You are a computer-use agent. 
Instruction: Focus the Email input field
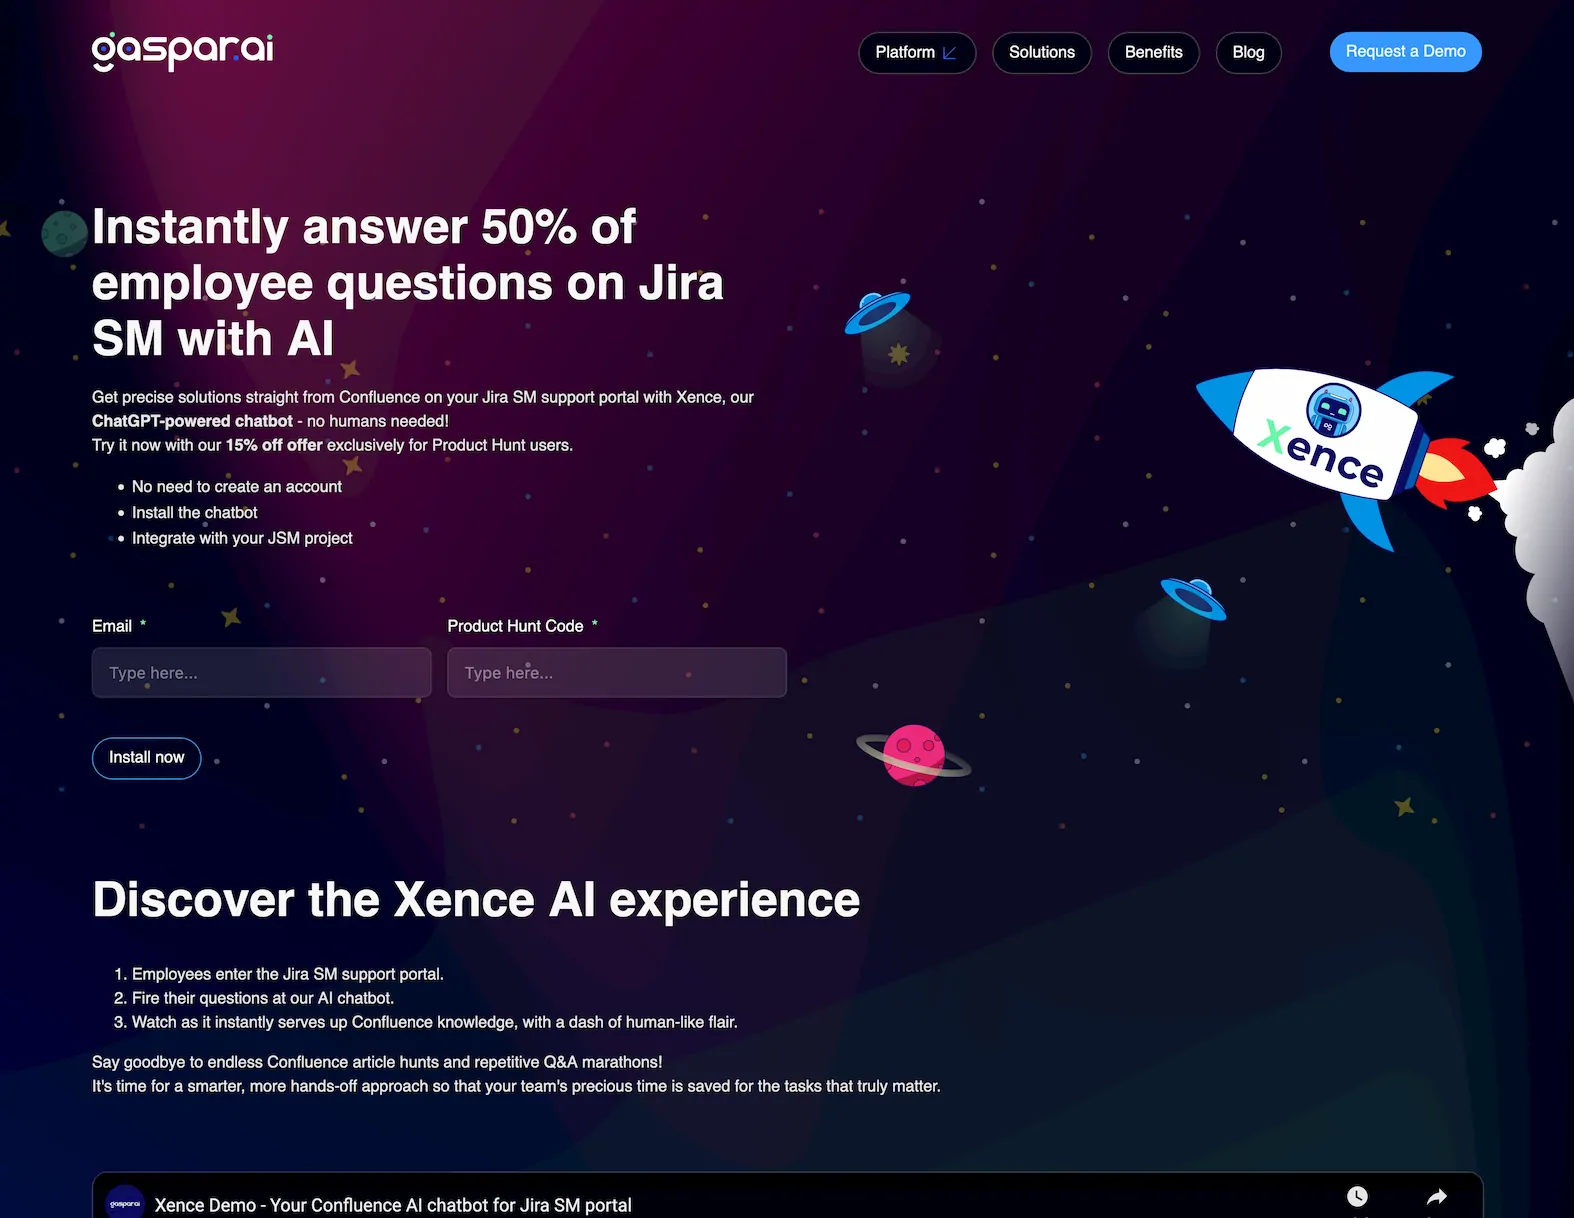coord(262,672)
